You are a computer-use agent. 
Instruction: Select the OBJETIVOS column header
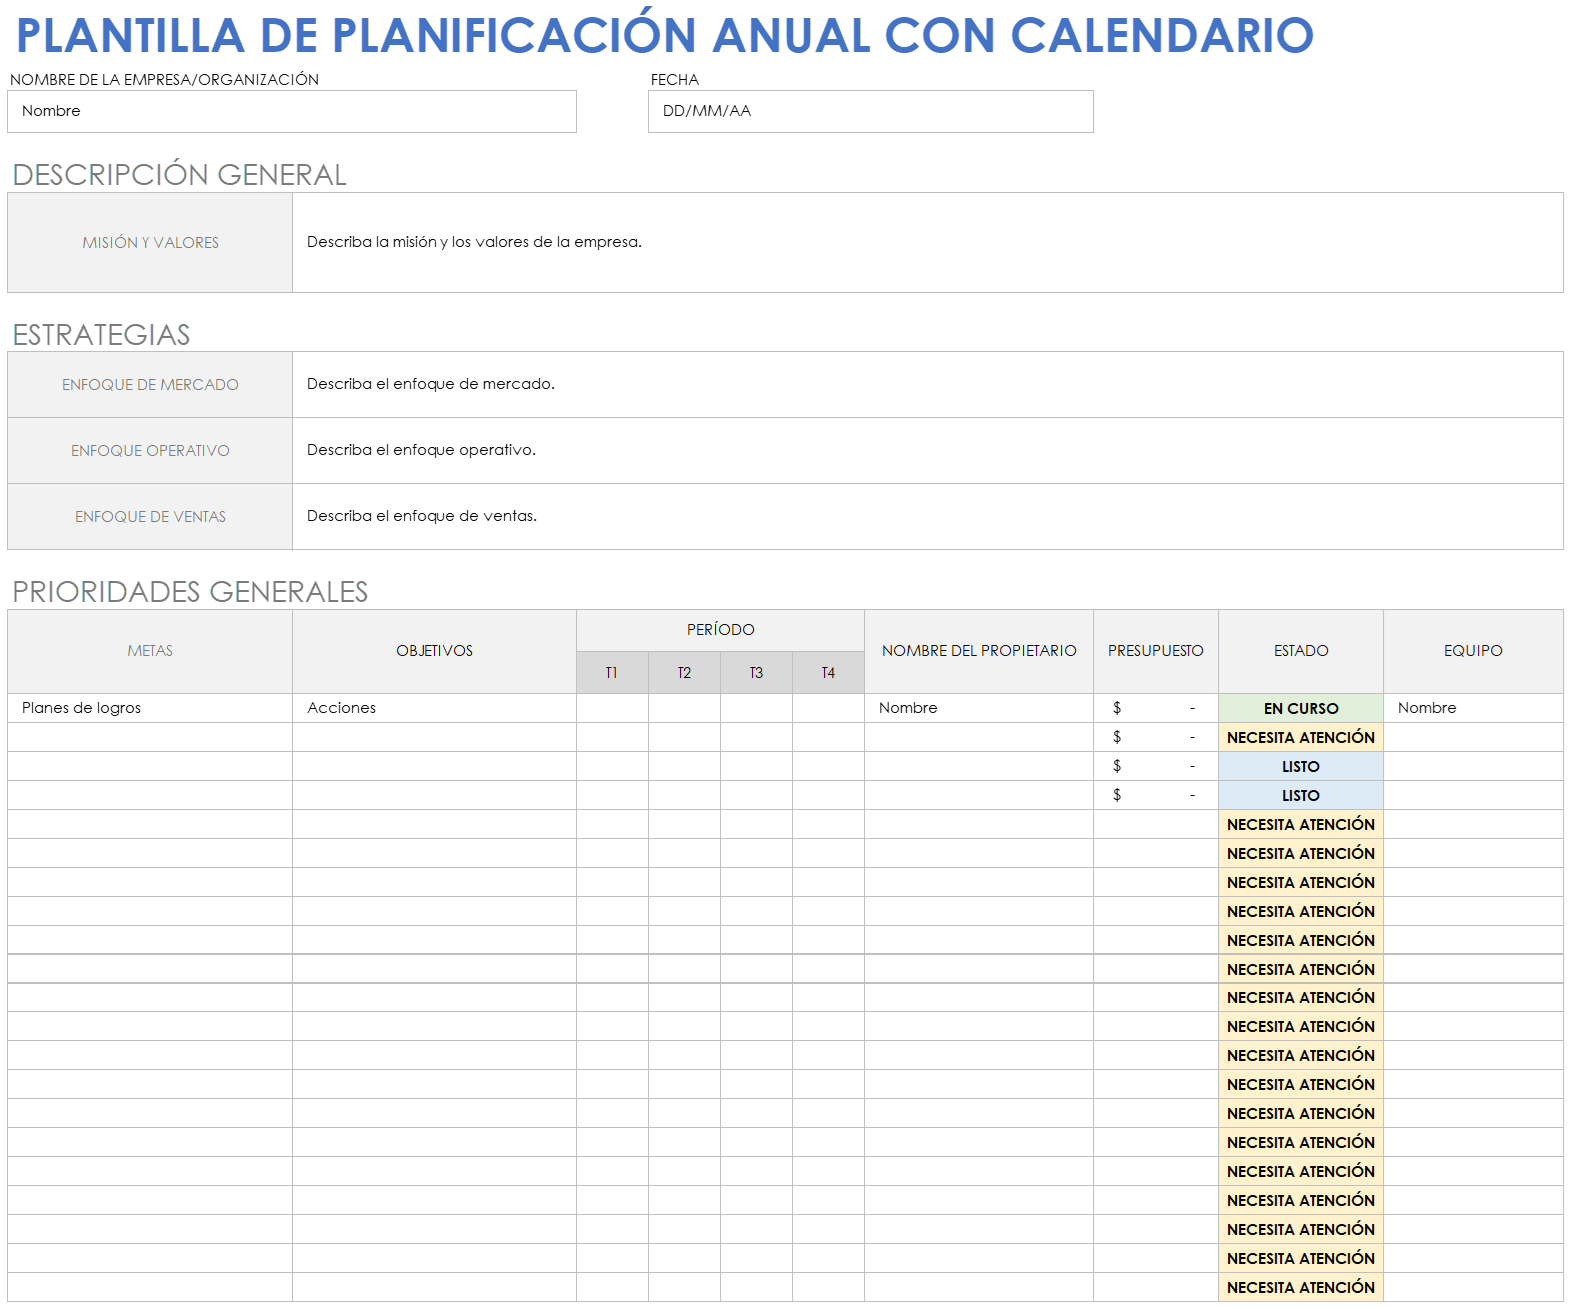tap(434, 651)
